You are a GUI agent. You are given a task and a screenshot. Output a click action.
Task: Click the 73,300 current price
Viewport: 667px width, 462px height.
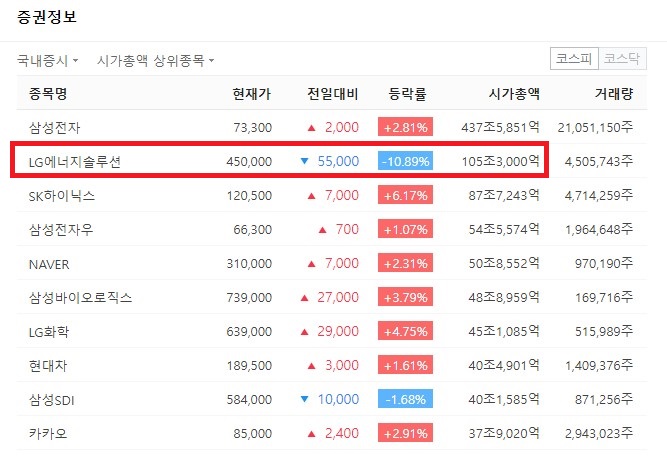[x=252, y=127]
